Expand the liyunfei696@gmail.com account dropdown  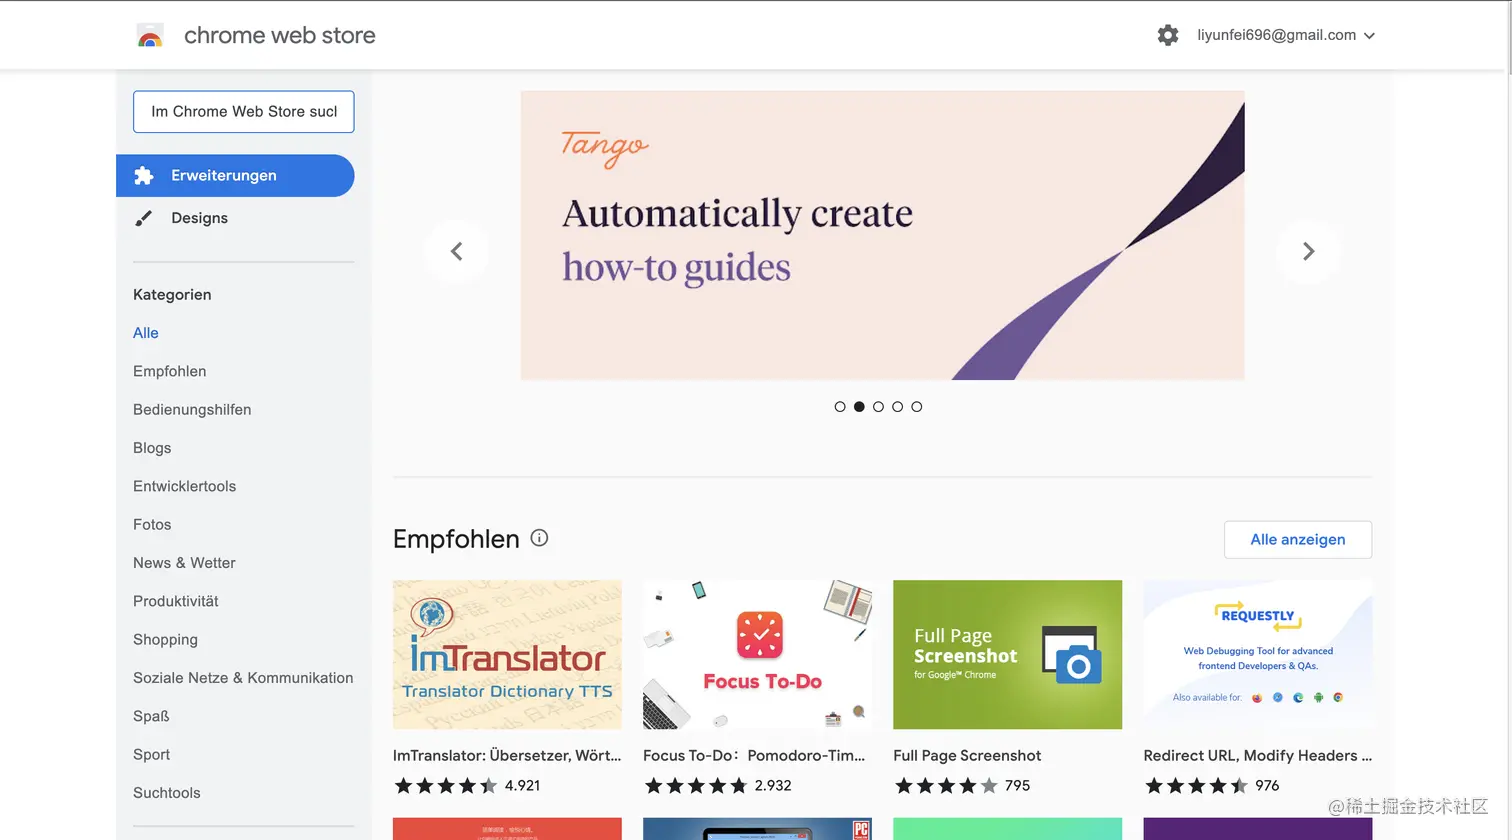tap(1286, 35)
